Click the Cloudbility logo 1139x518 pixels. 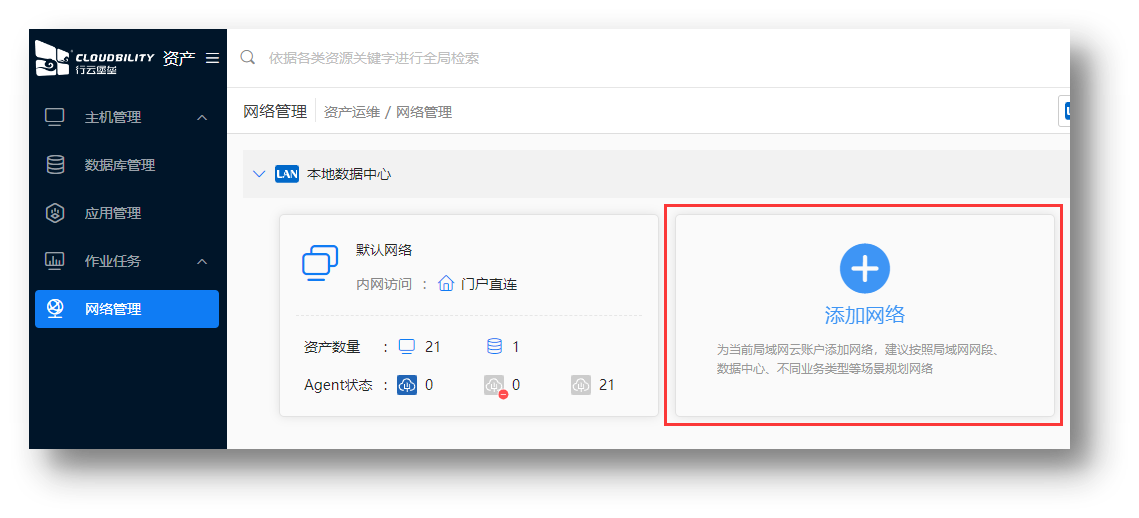click(95, 59)
